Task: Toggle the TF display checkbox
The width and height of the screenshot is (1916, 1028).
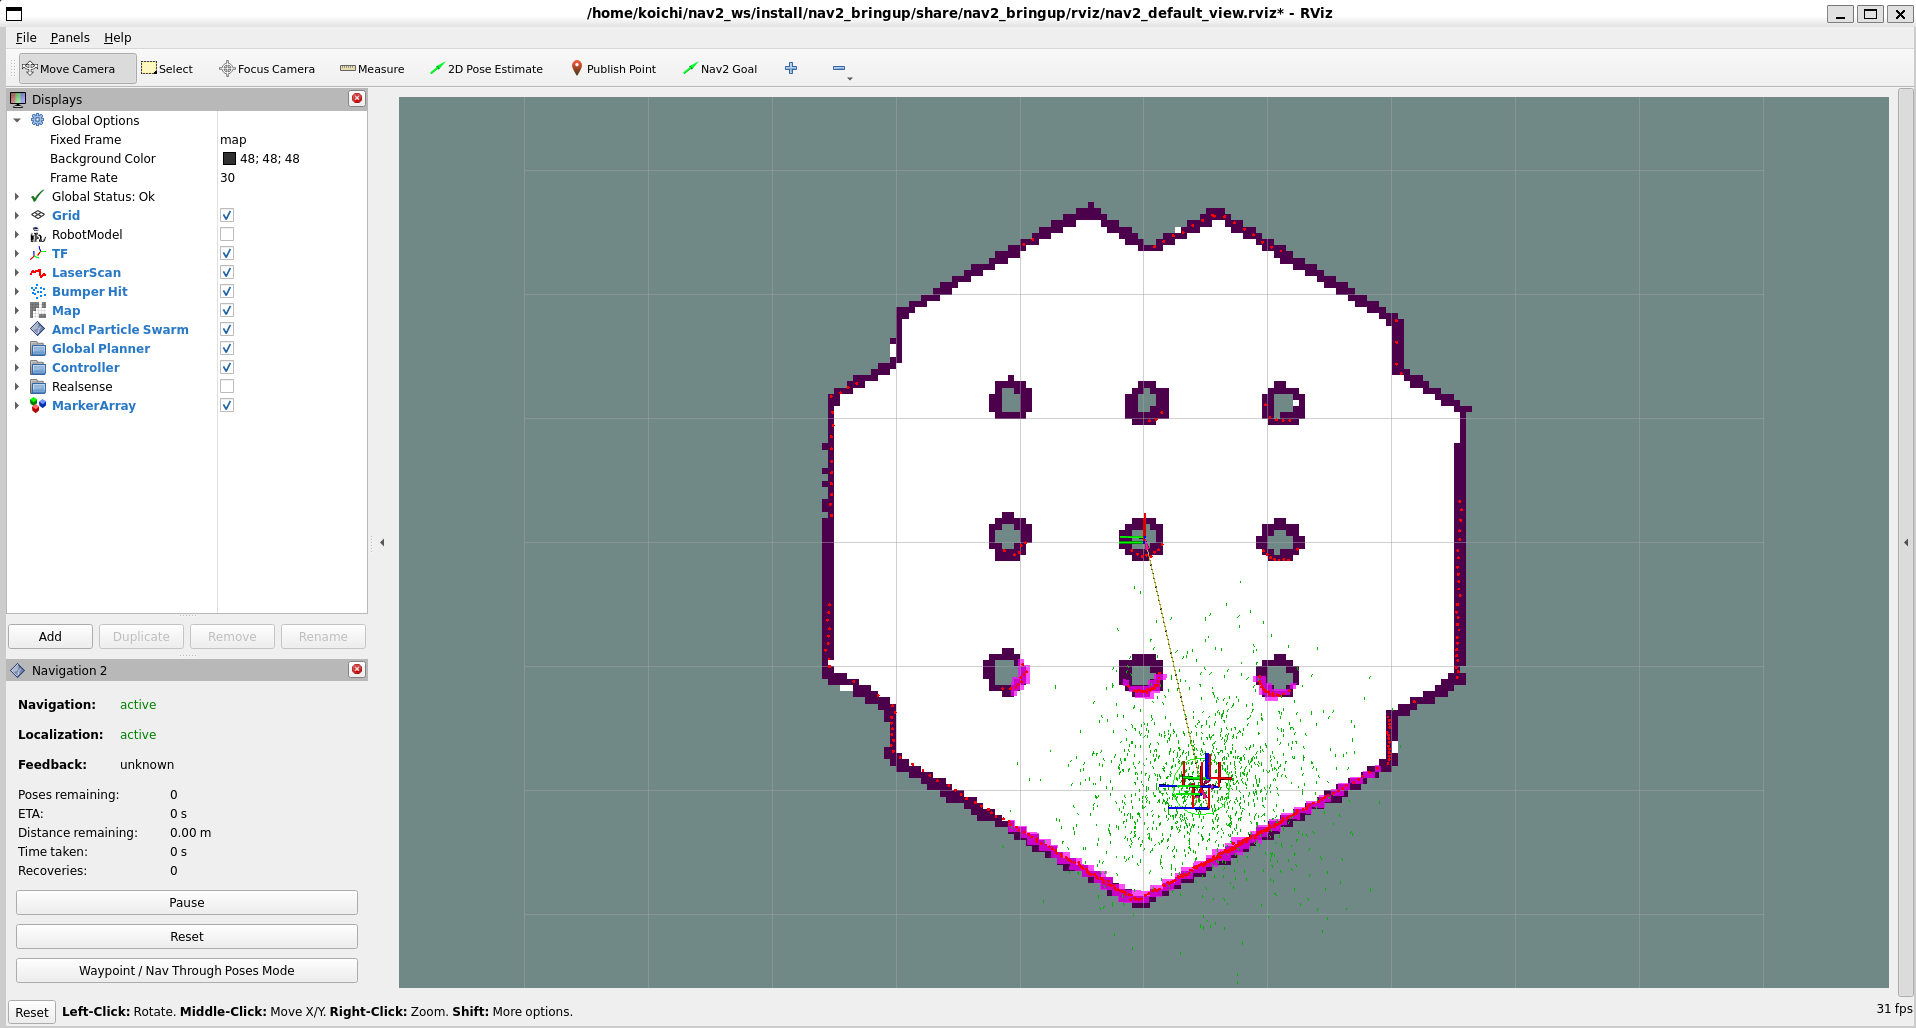Action: pyautogui.click(x=227, y=253)
